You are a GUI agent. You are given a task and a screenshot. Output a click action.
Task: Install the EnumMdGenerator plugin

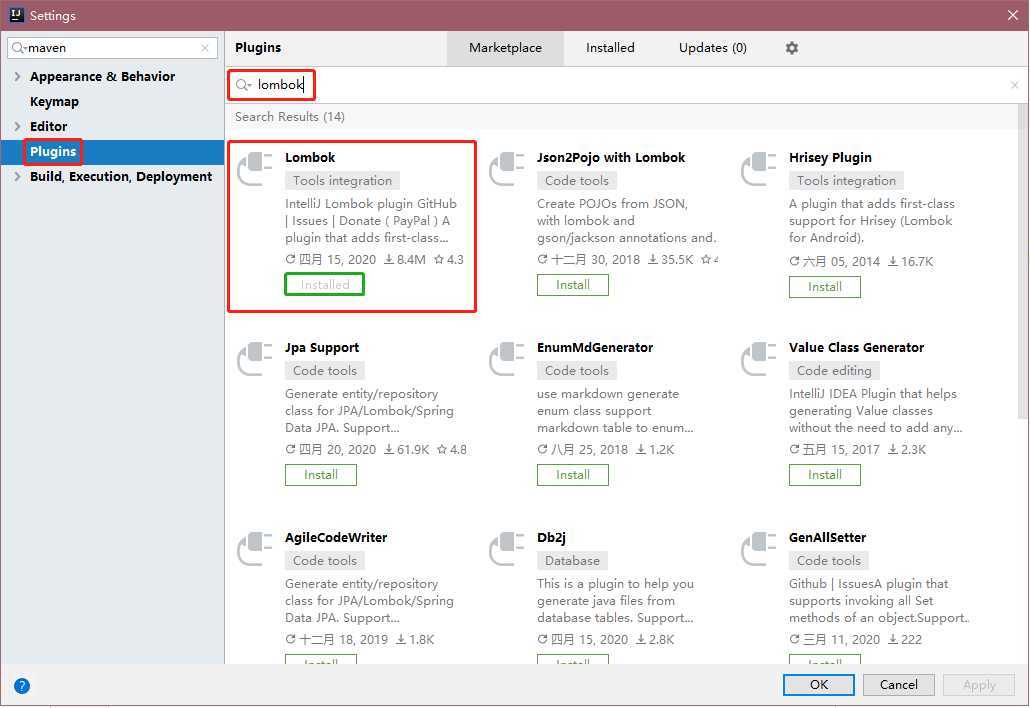pyautogui.click(x=573, y=475)
